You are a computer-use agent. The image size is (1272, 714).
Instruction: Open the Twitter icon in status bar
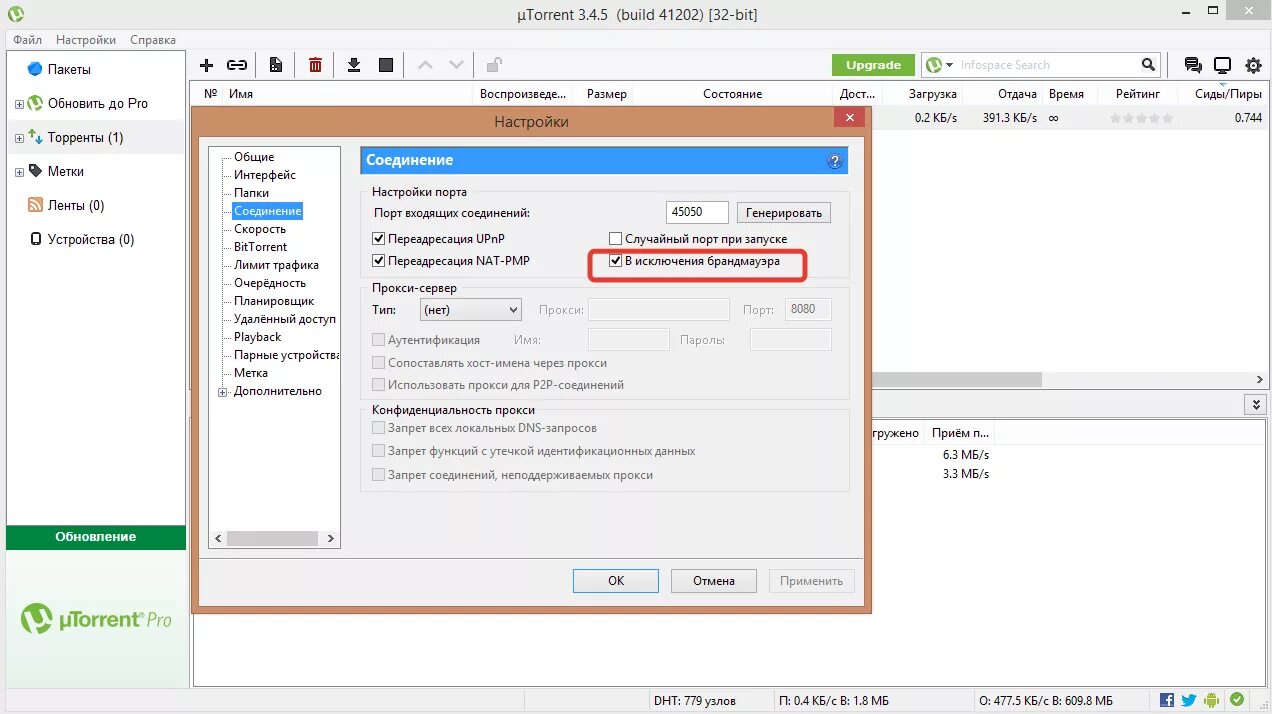coord(1189,700)
